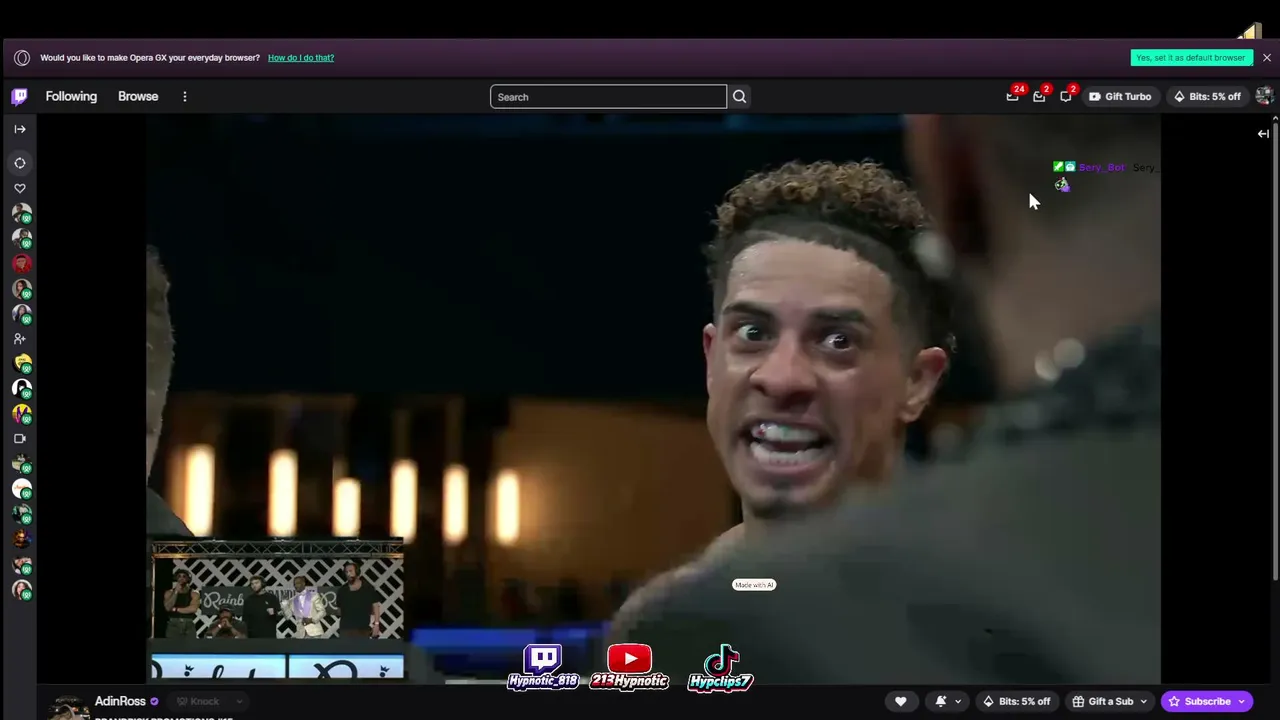Click the heart icon in the left sidebar

click(20, 188)
